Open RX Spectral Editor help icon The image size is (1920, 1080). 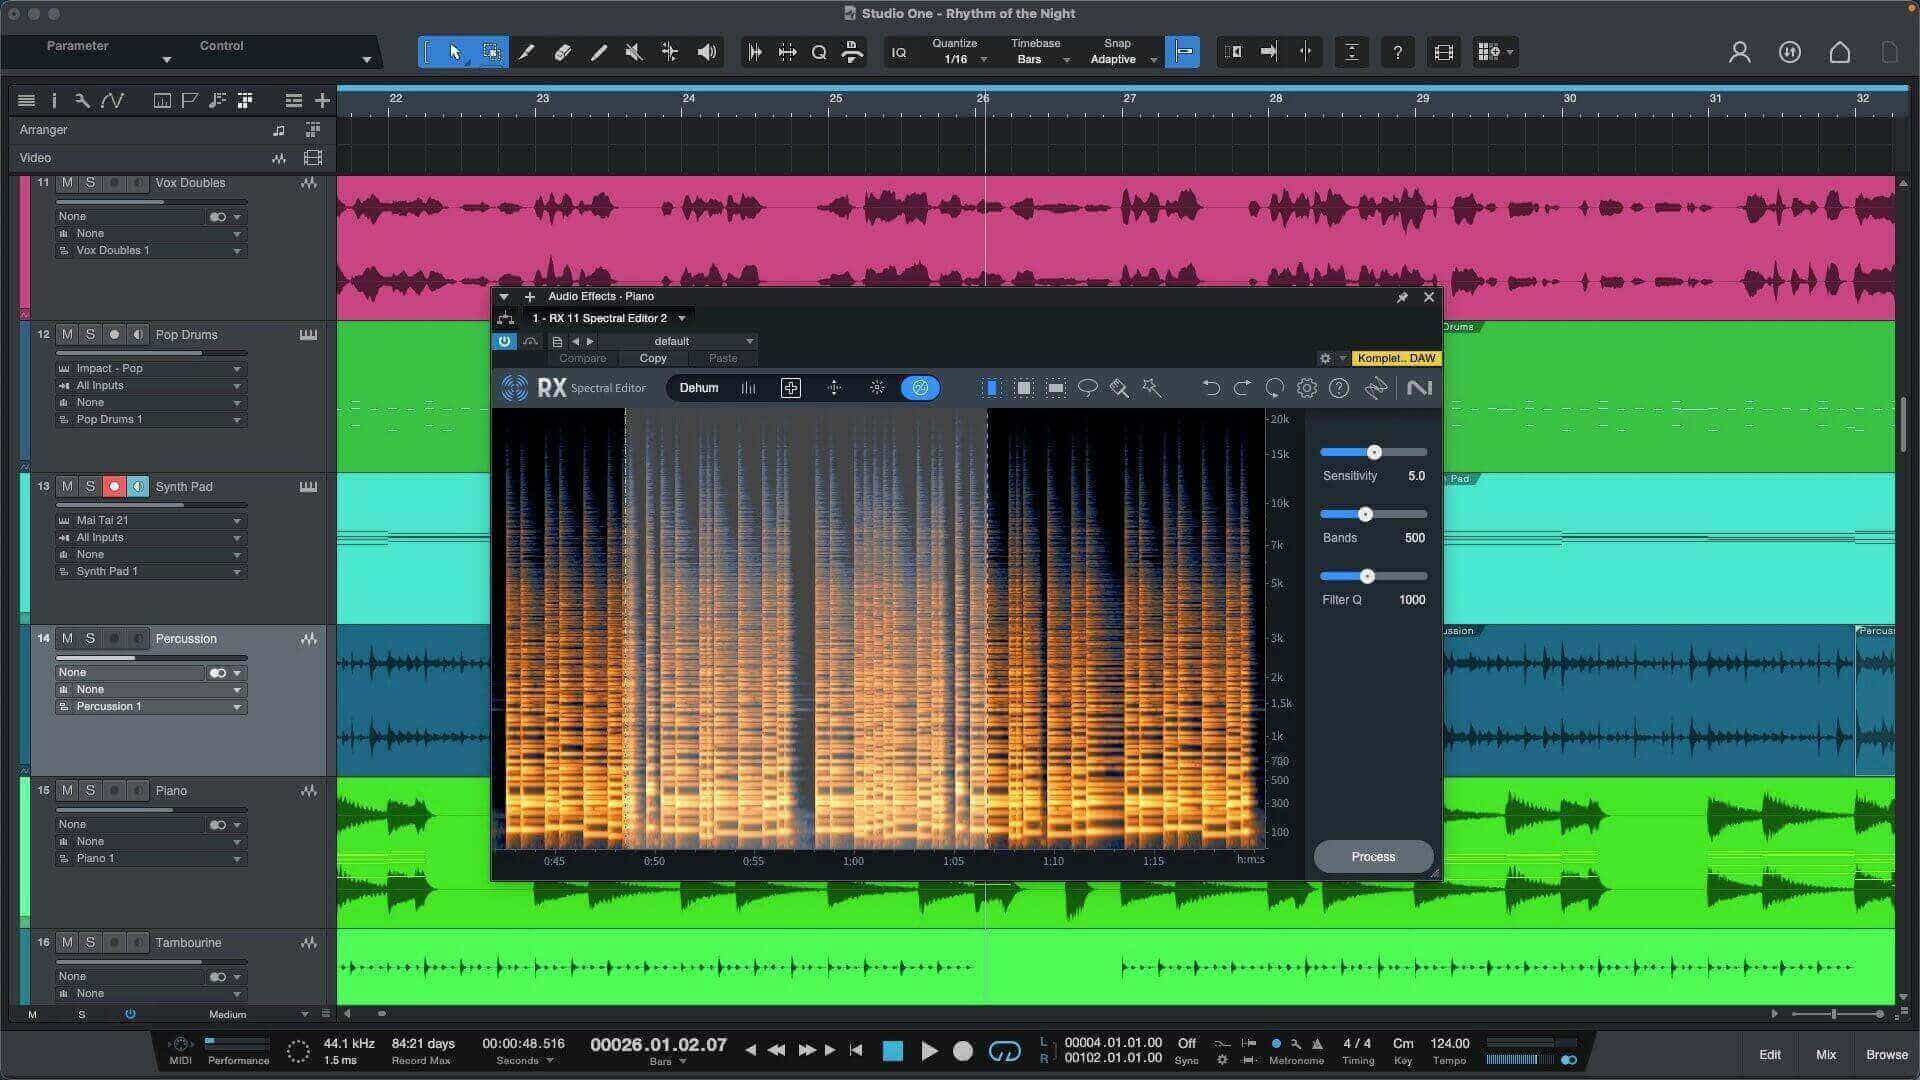pyautogui.click(x=1339, y=388)
